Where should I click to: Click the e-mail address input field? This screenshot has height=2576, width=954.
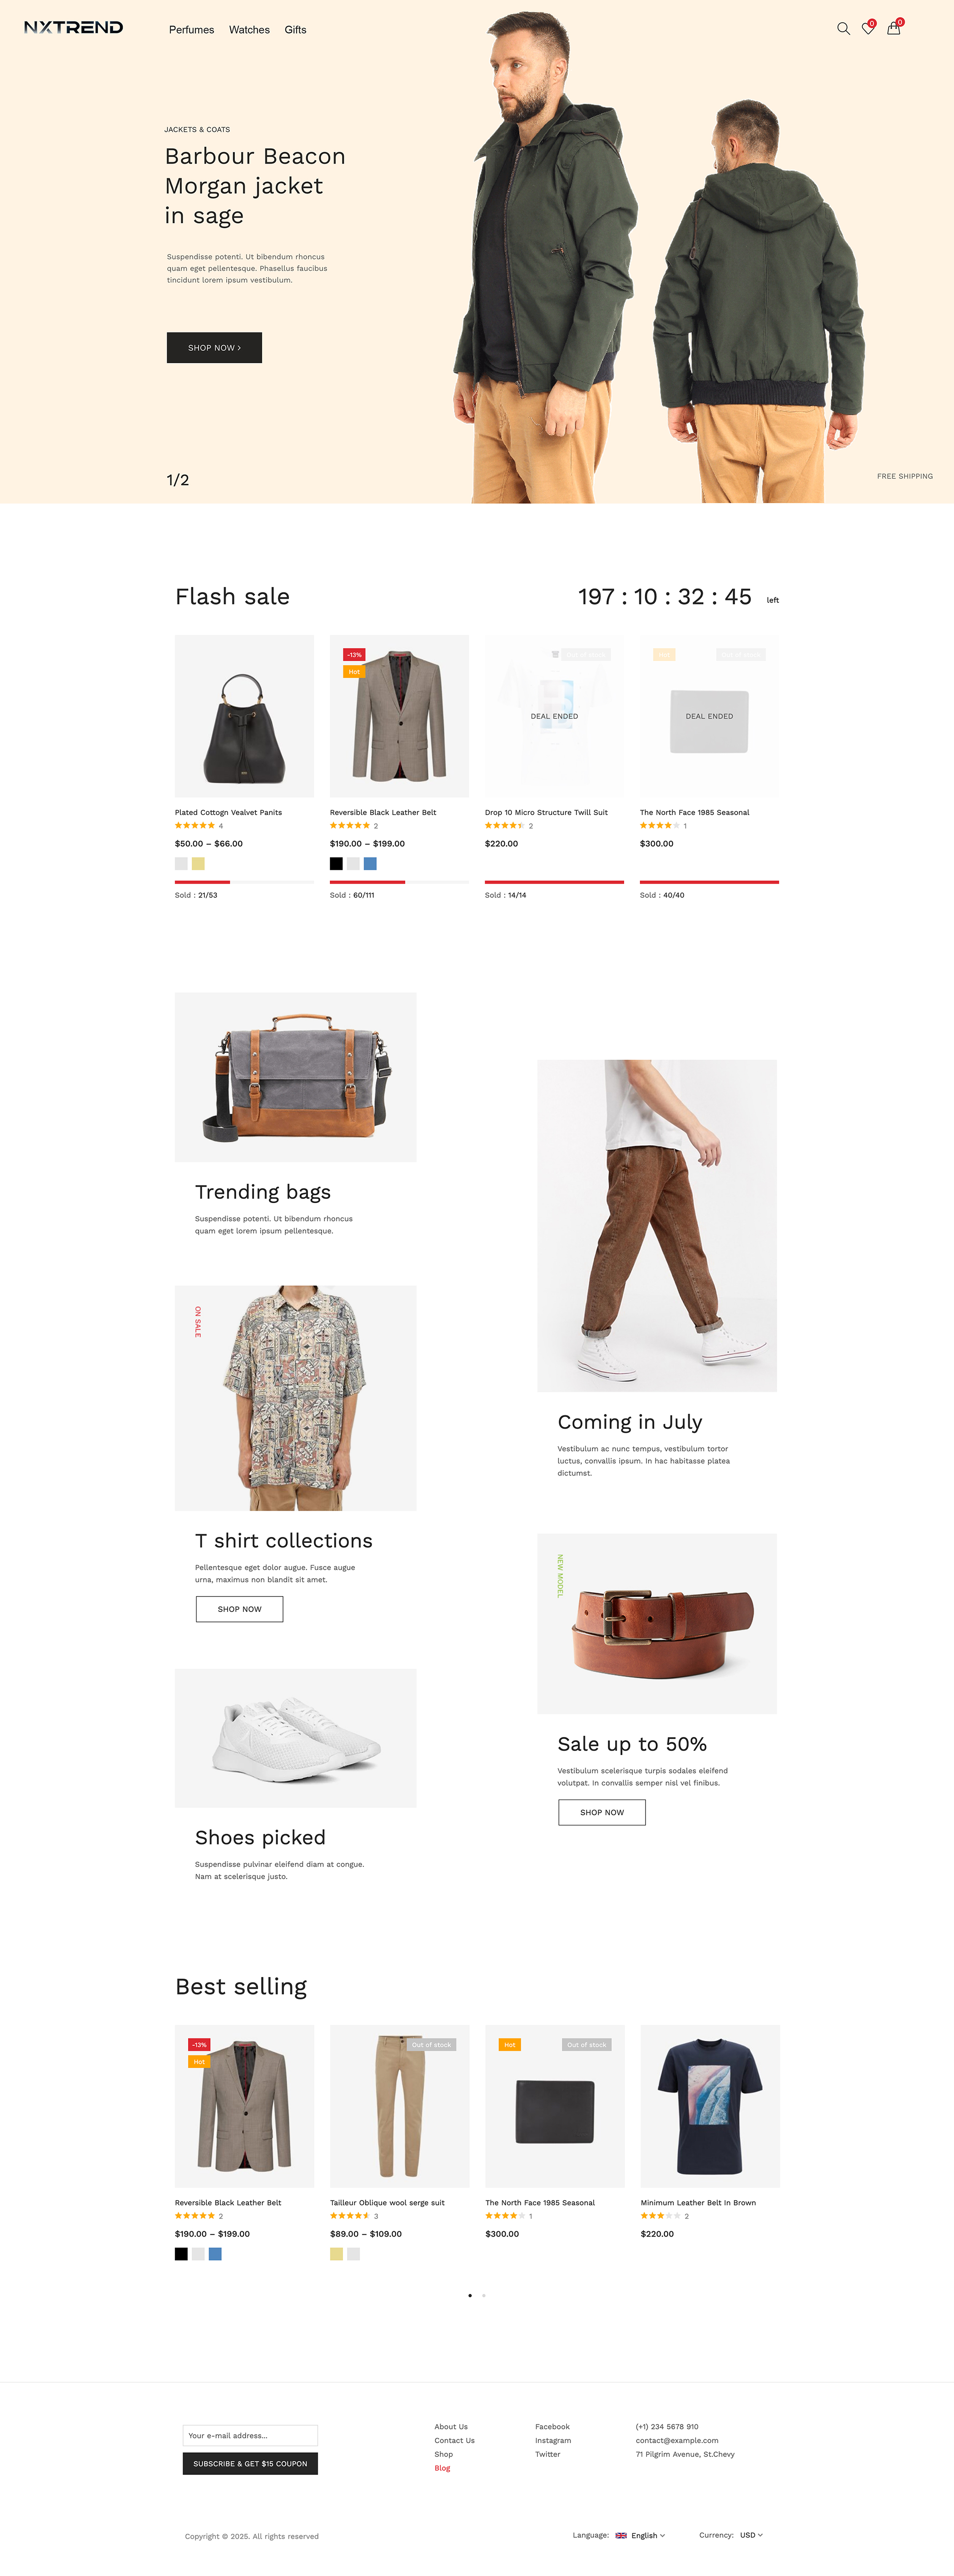(250, 2435)
